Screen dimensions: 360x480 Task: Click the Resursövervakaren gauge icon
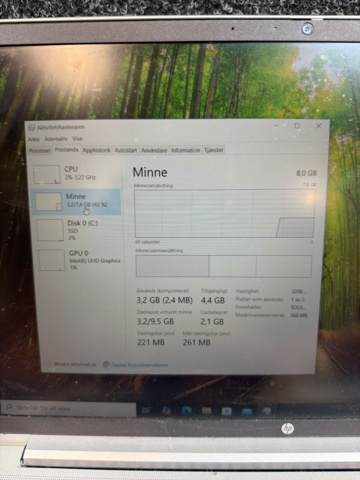(106, 364)
